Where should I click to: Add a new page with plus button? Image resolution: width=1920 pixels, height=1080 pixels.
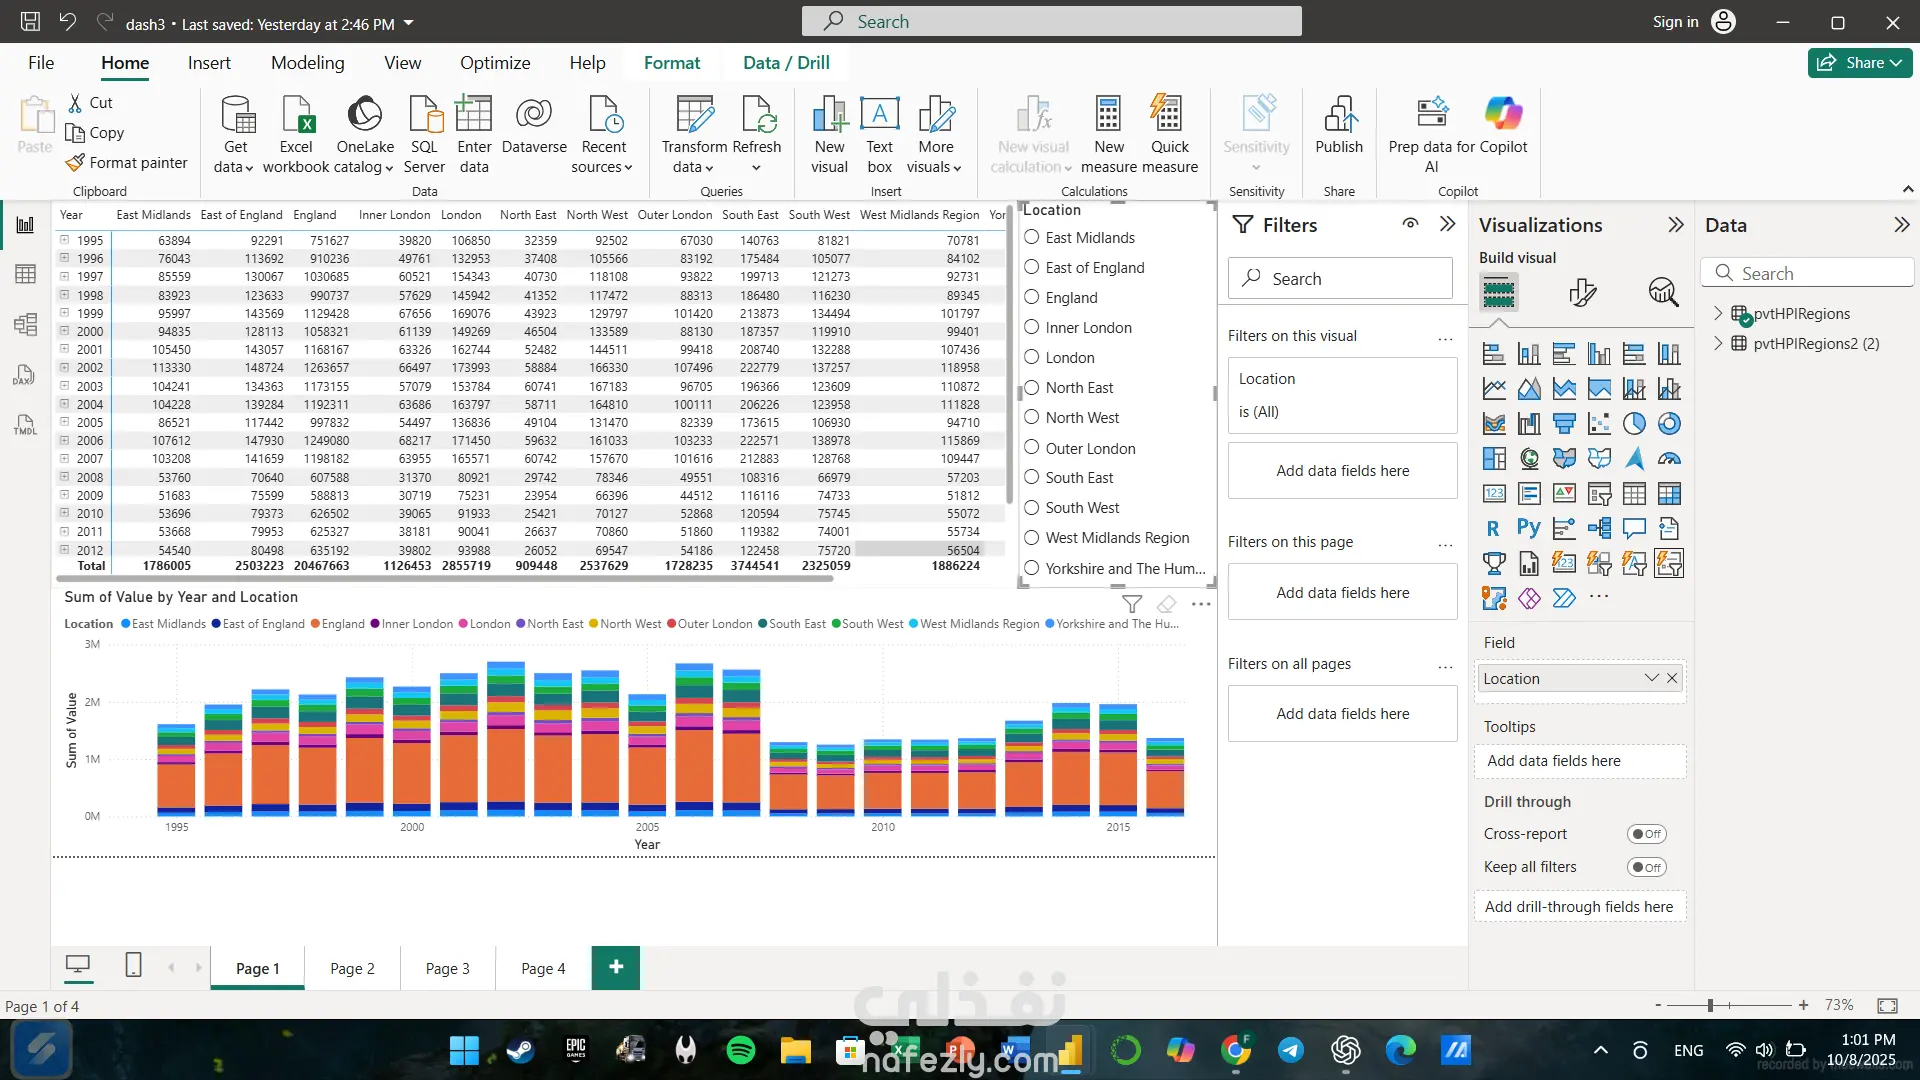coord(616,967)
